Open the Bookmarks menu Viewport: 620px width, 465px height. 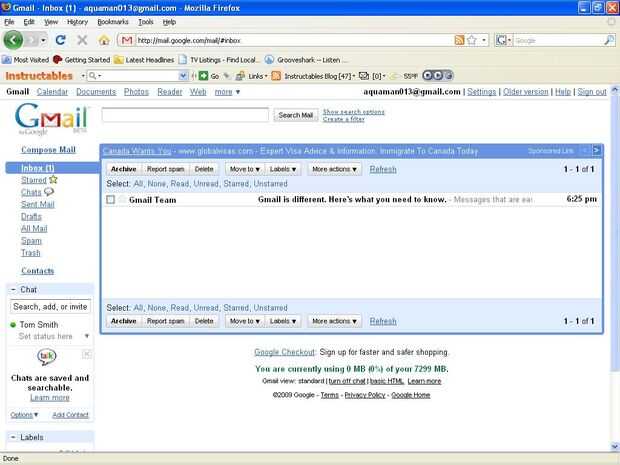pos(113,22)
